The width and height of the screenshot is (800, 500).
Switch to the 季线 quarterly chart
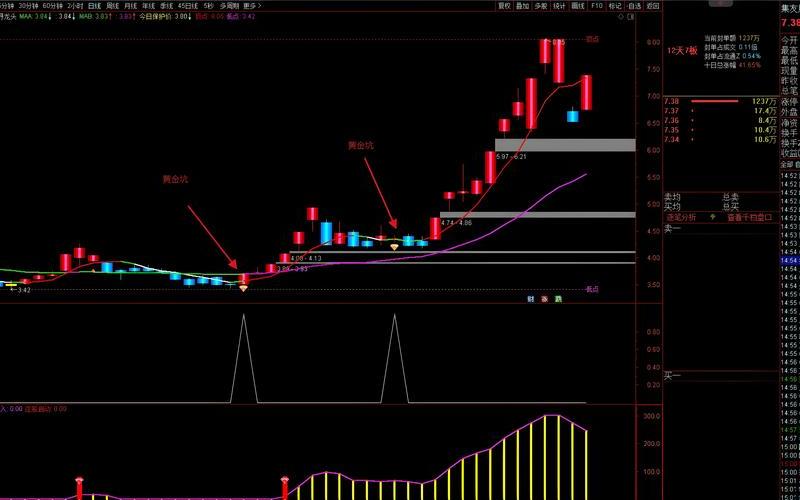tap(166, 6)
